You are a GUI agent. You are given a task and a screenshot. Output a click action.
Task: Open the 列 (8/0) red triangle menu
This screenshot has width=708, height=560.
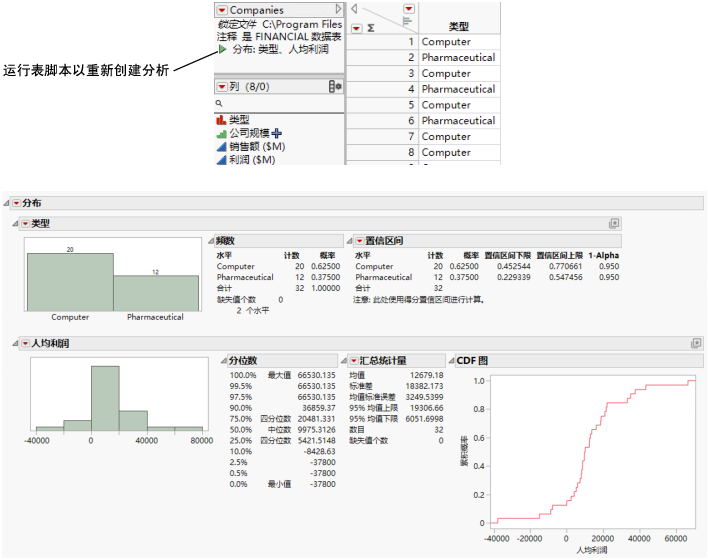pos(222,86)
